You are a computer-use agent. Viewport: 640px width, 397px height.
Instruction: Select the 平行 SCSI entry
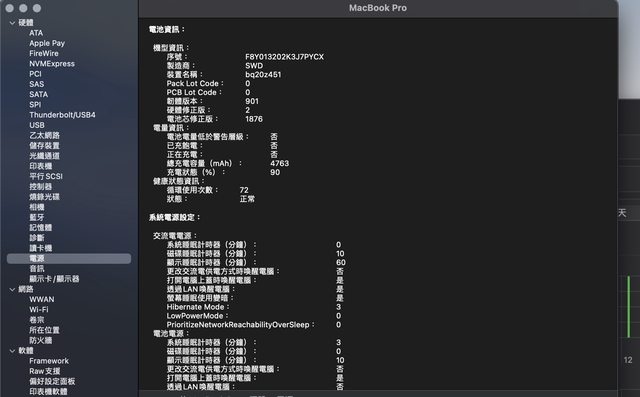pos(46,176)
